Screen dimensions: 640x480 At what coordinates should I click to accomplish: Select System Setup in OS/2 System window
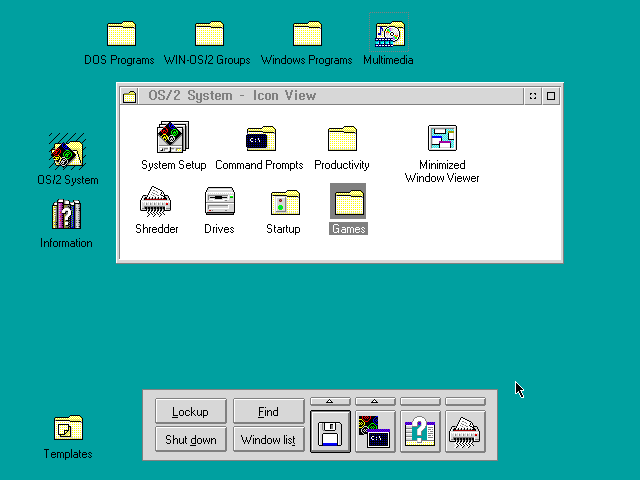pyautogui.click(x=173, y=137)
